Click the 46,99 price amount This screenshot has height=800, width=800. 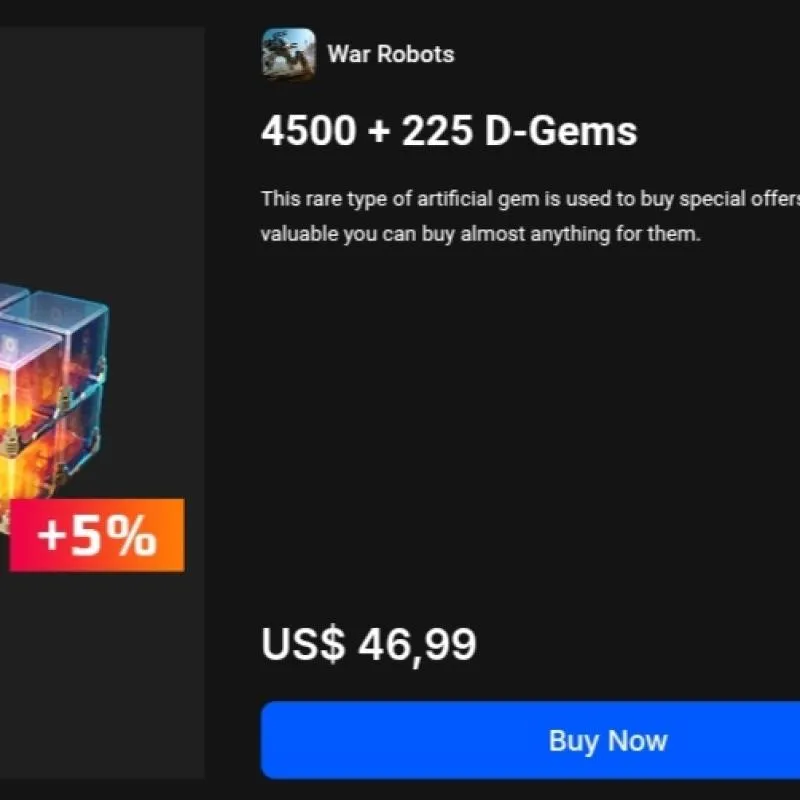point(417,645)
